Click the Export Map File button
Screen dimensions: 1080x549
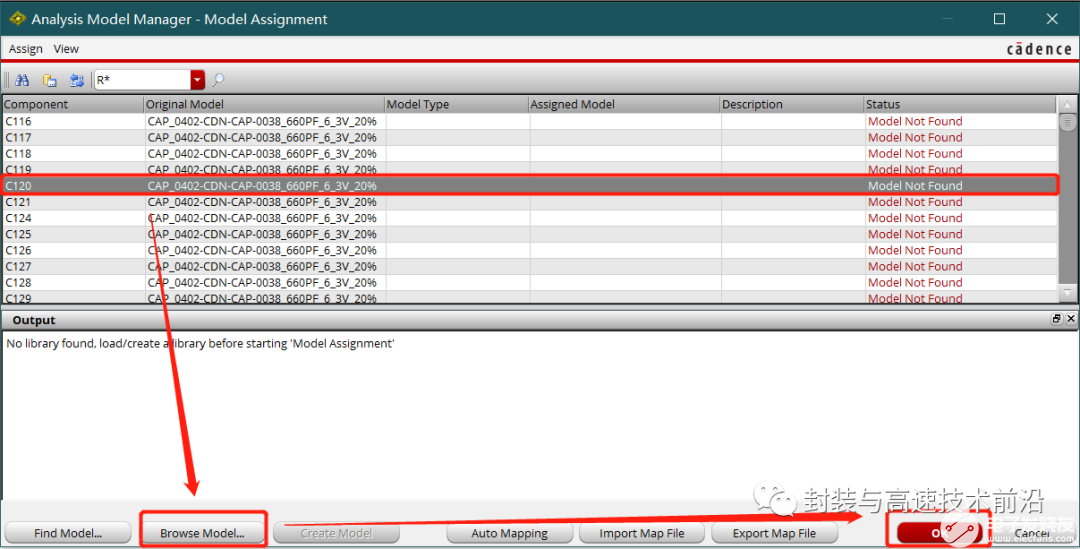pos(774,533)
